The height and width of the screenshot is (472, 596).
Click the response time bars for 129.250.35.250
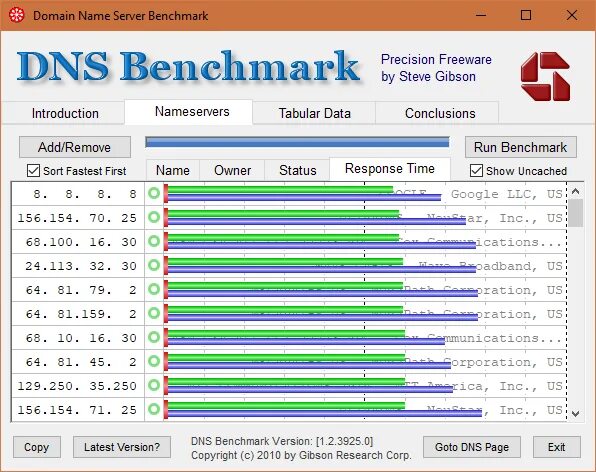tap(308, 385)
